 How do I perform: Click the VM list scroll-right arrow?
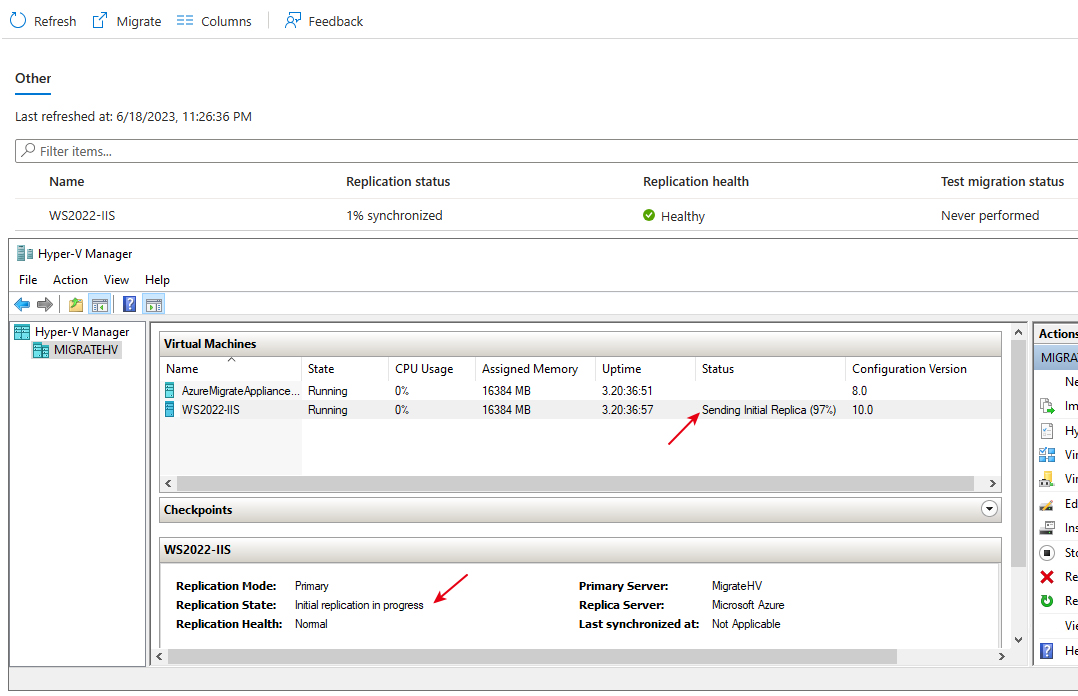(x=993, y=483)
